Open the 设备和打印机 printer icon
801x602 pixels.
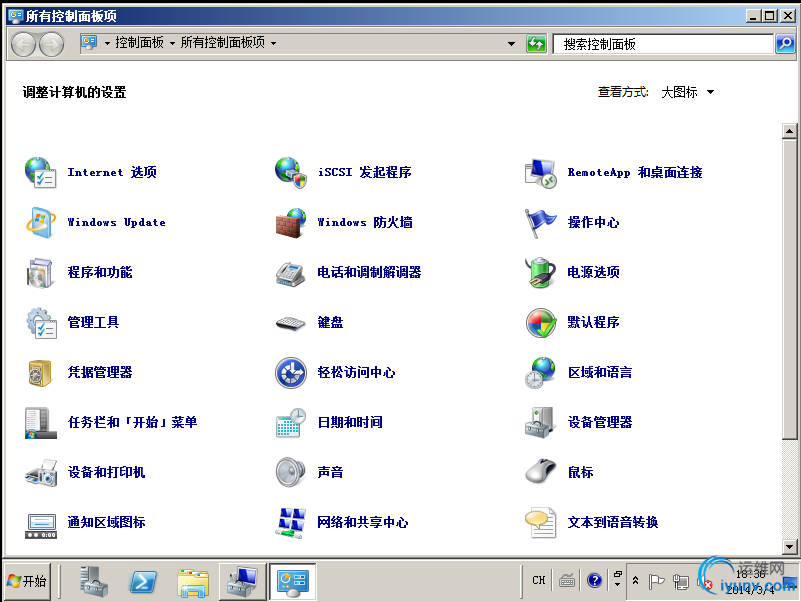pyautogui.click(x=40, y=472)
